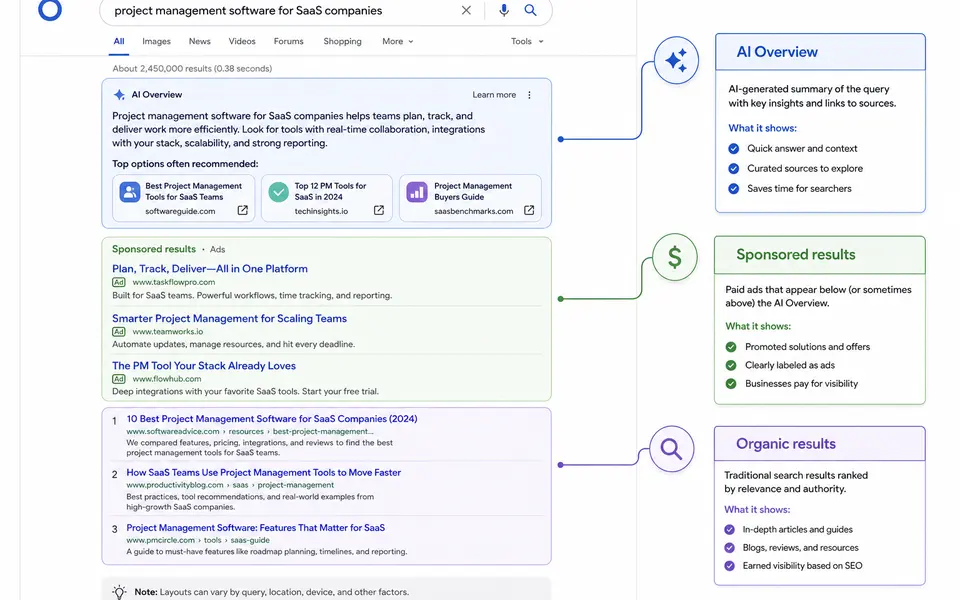Open ad The PM Tool Your Stack Already Loves
This screenshot has height=600, width=960.
pyautogui.click(x=204, y=366)
